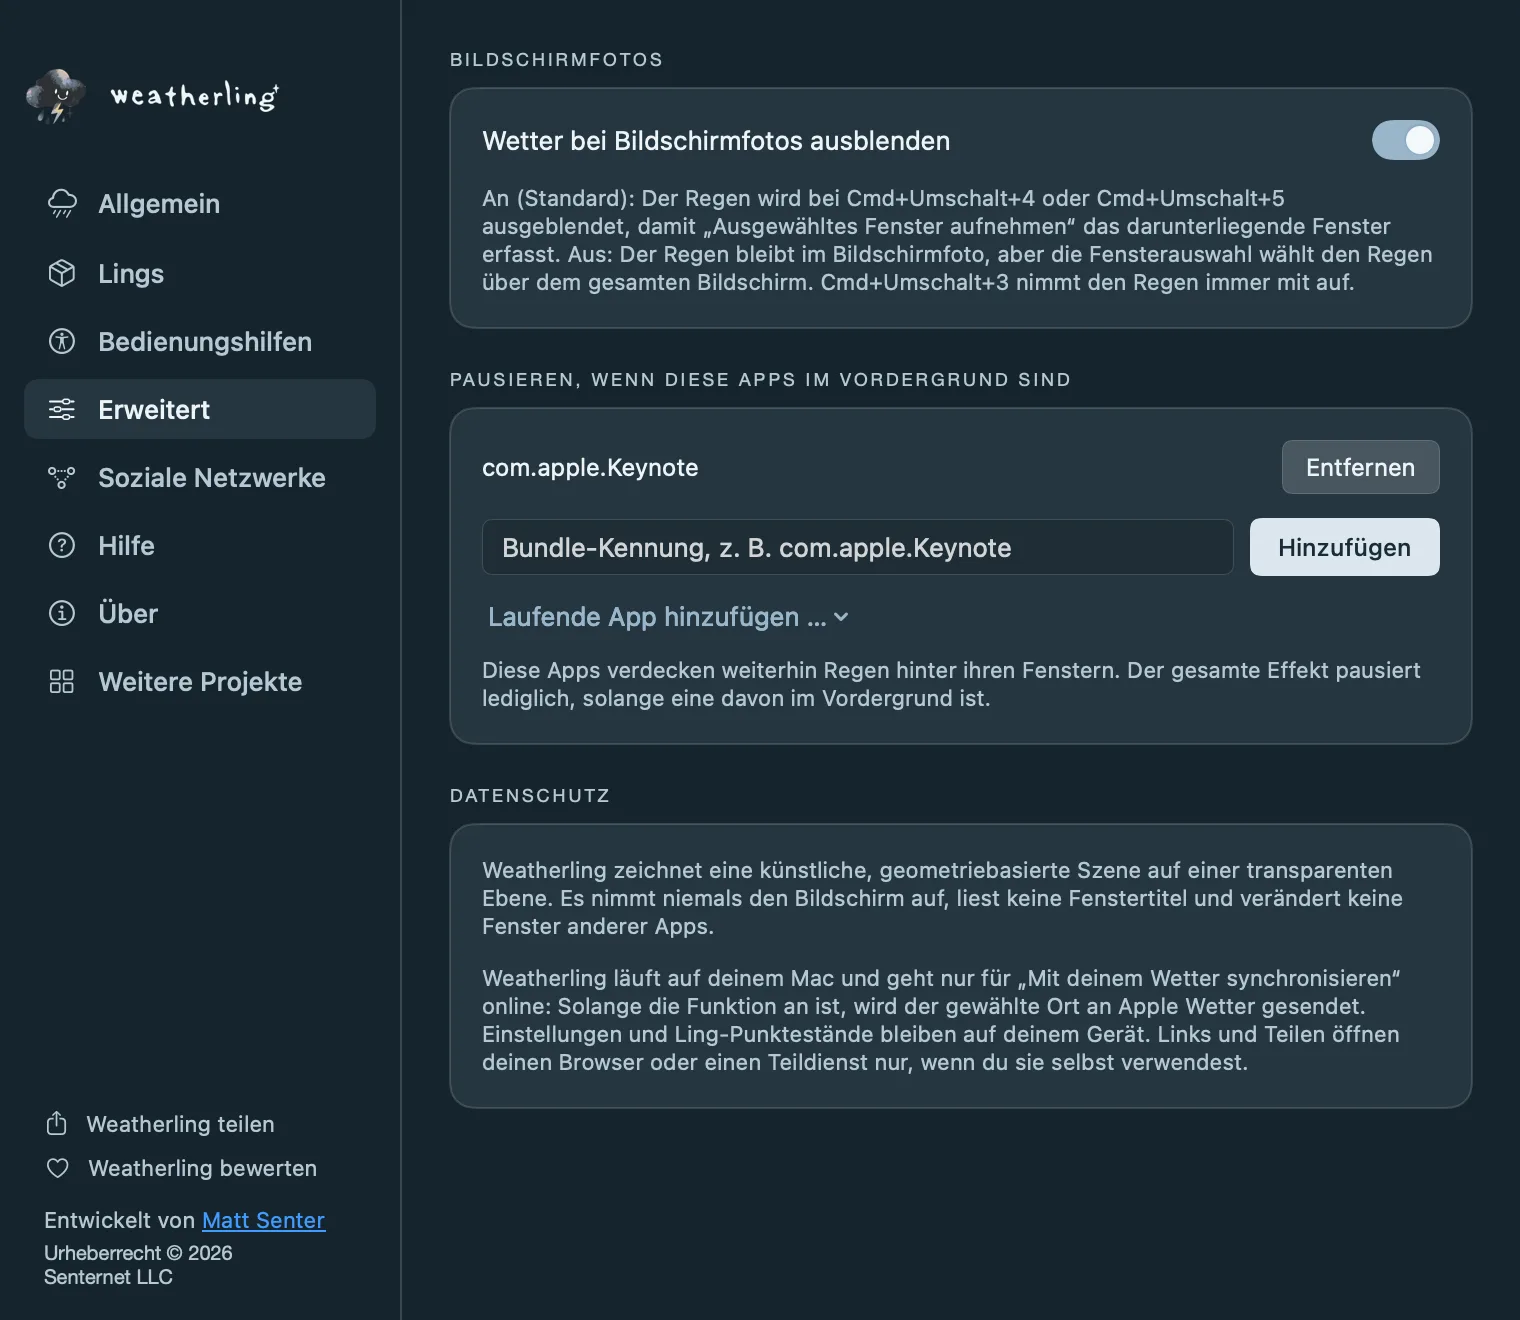Click the Weatherling cloud logo icon

[57, 96]
